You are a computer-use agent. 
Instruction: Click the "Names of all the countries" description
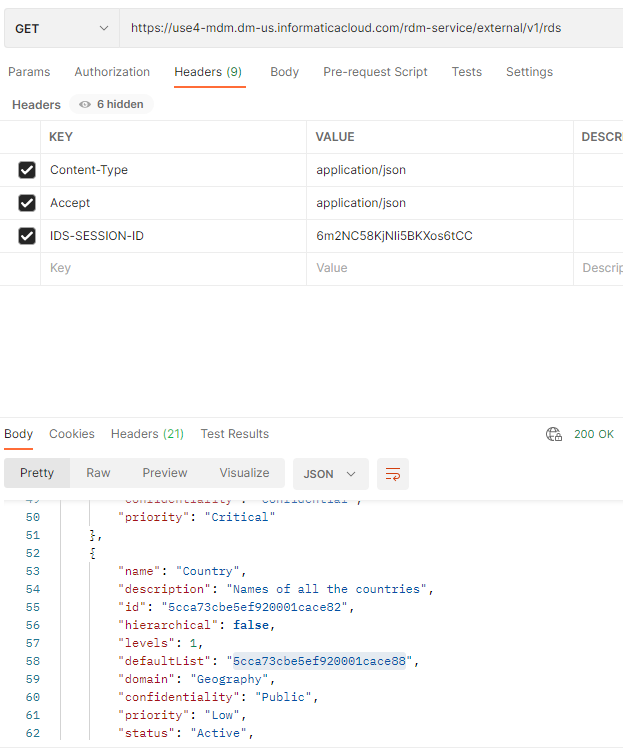pos(326,589)
